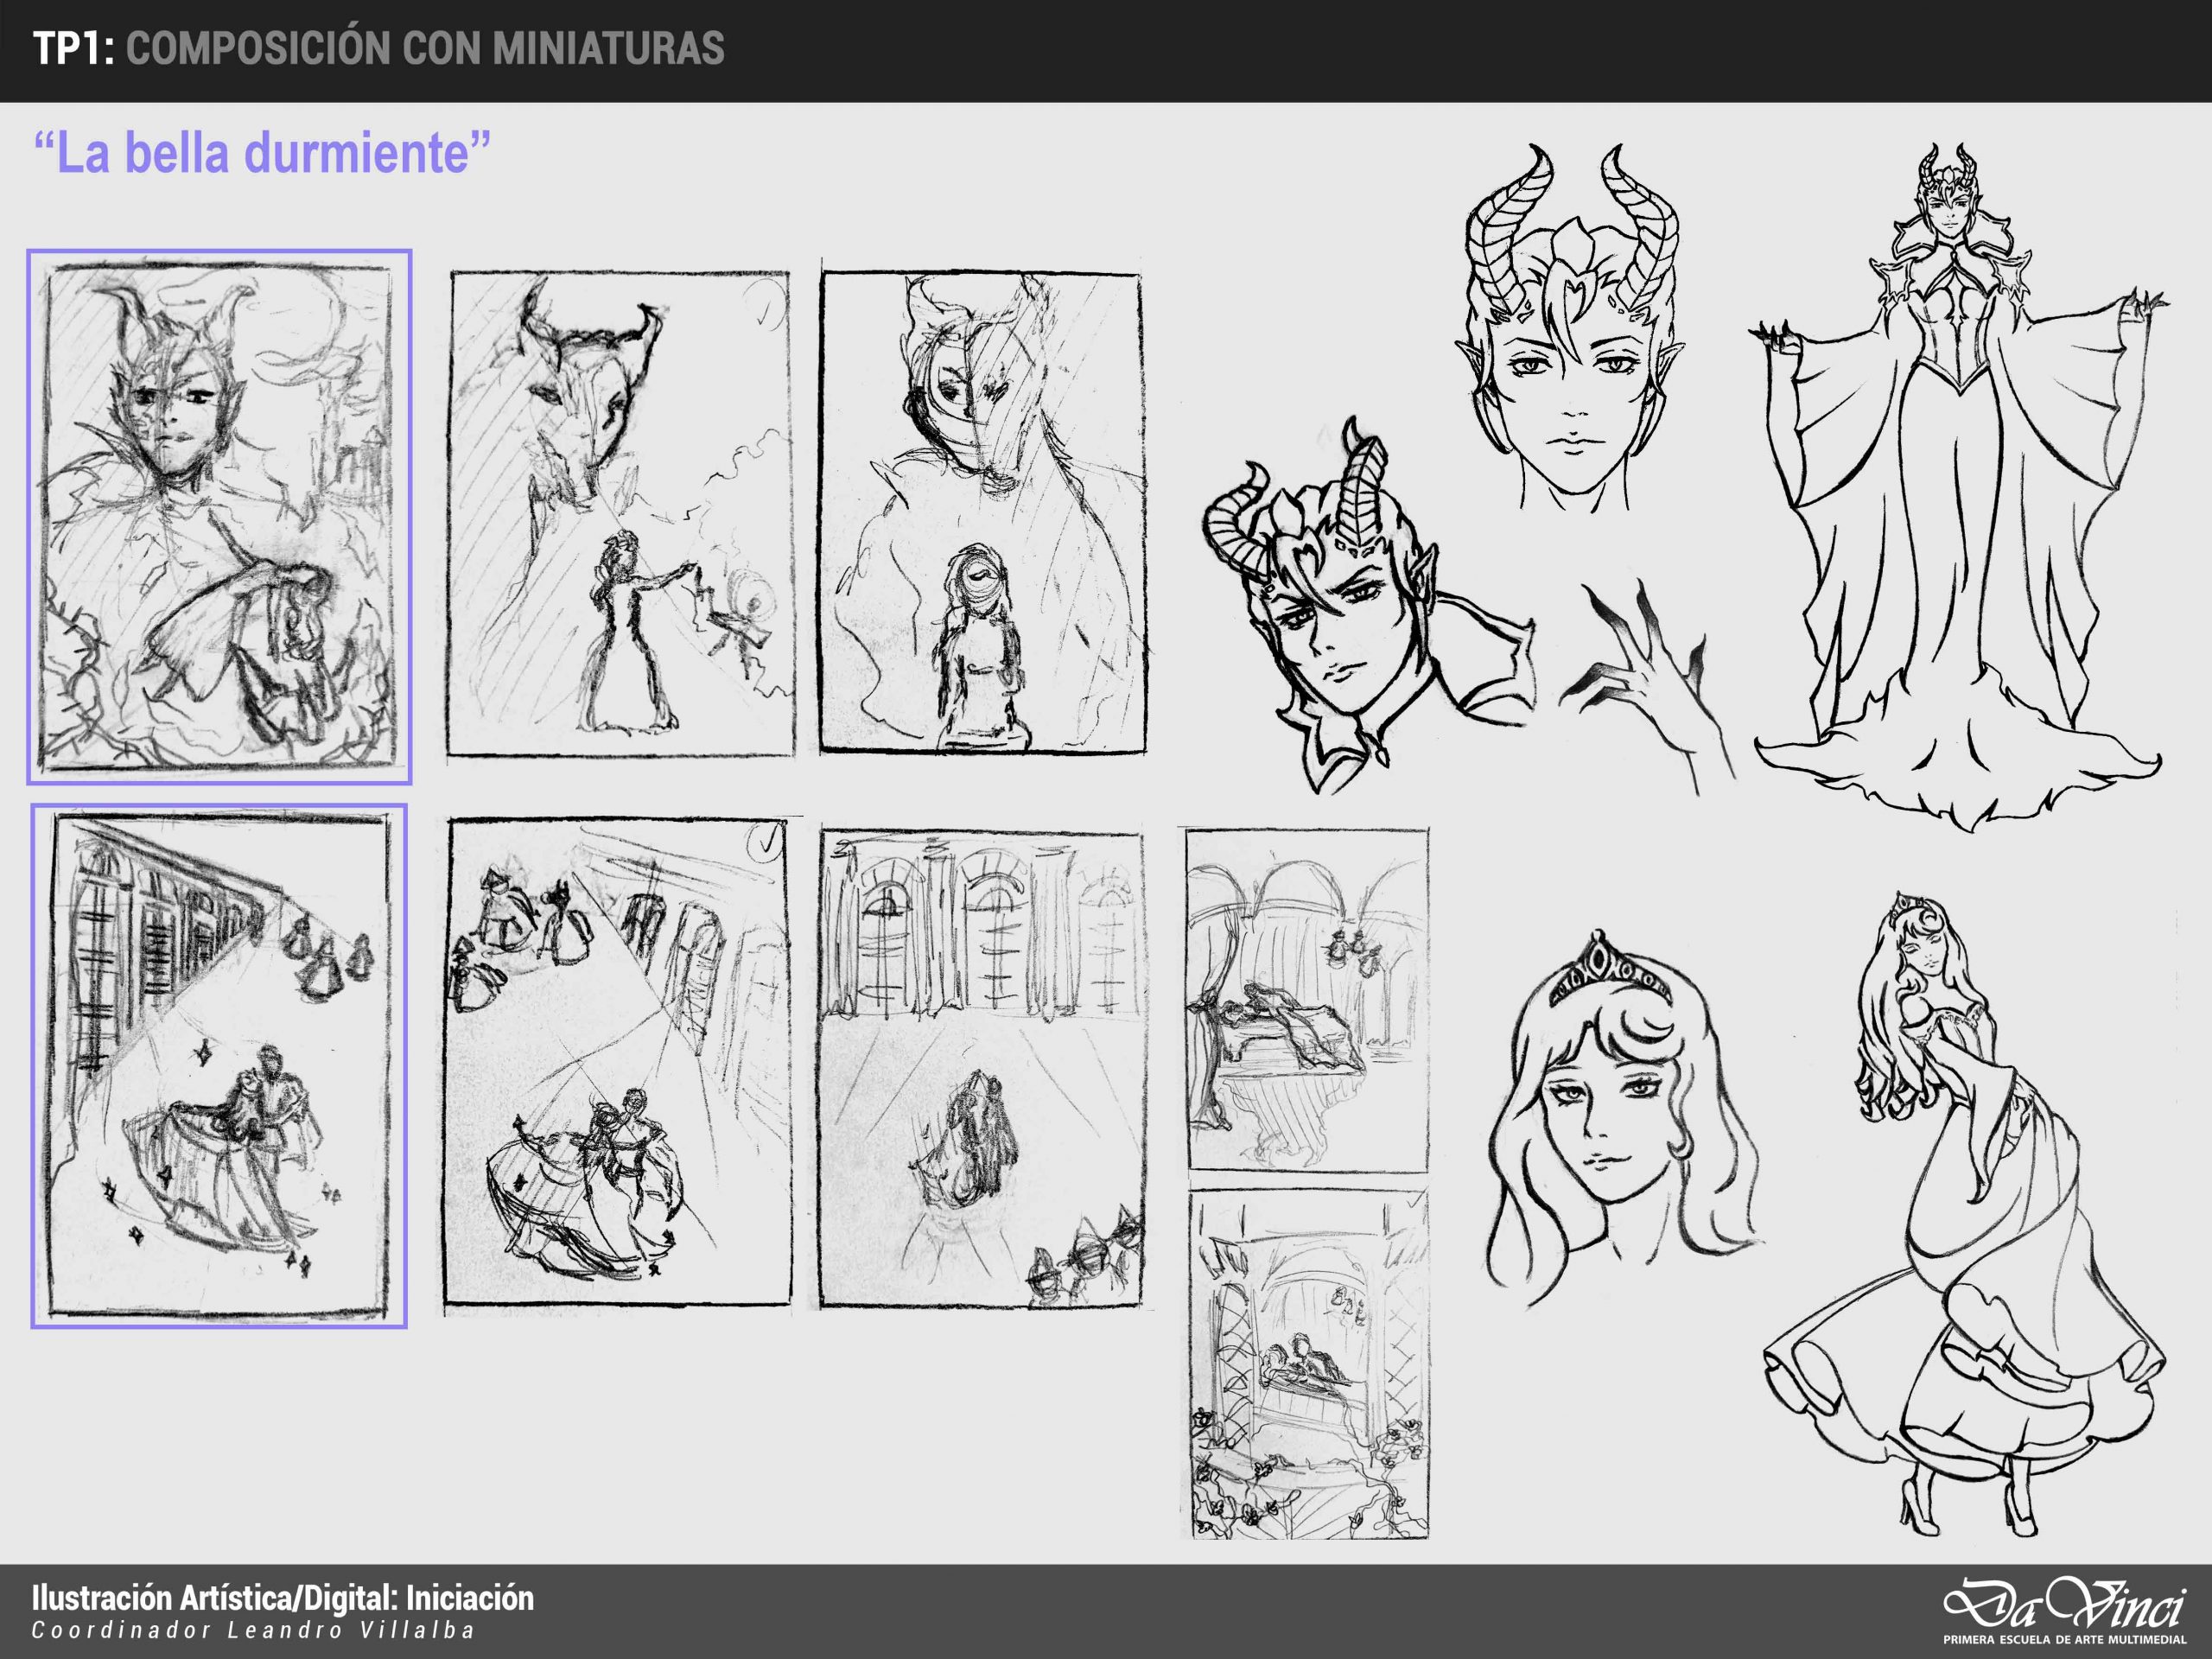
Task: Click the highlighted horned villain closeup thumbnail
Action: [219, 516]
